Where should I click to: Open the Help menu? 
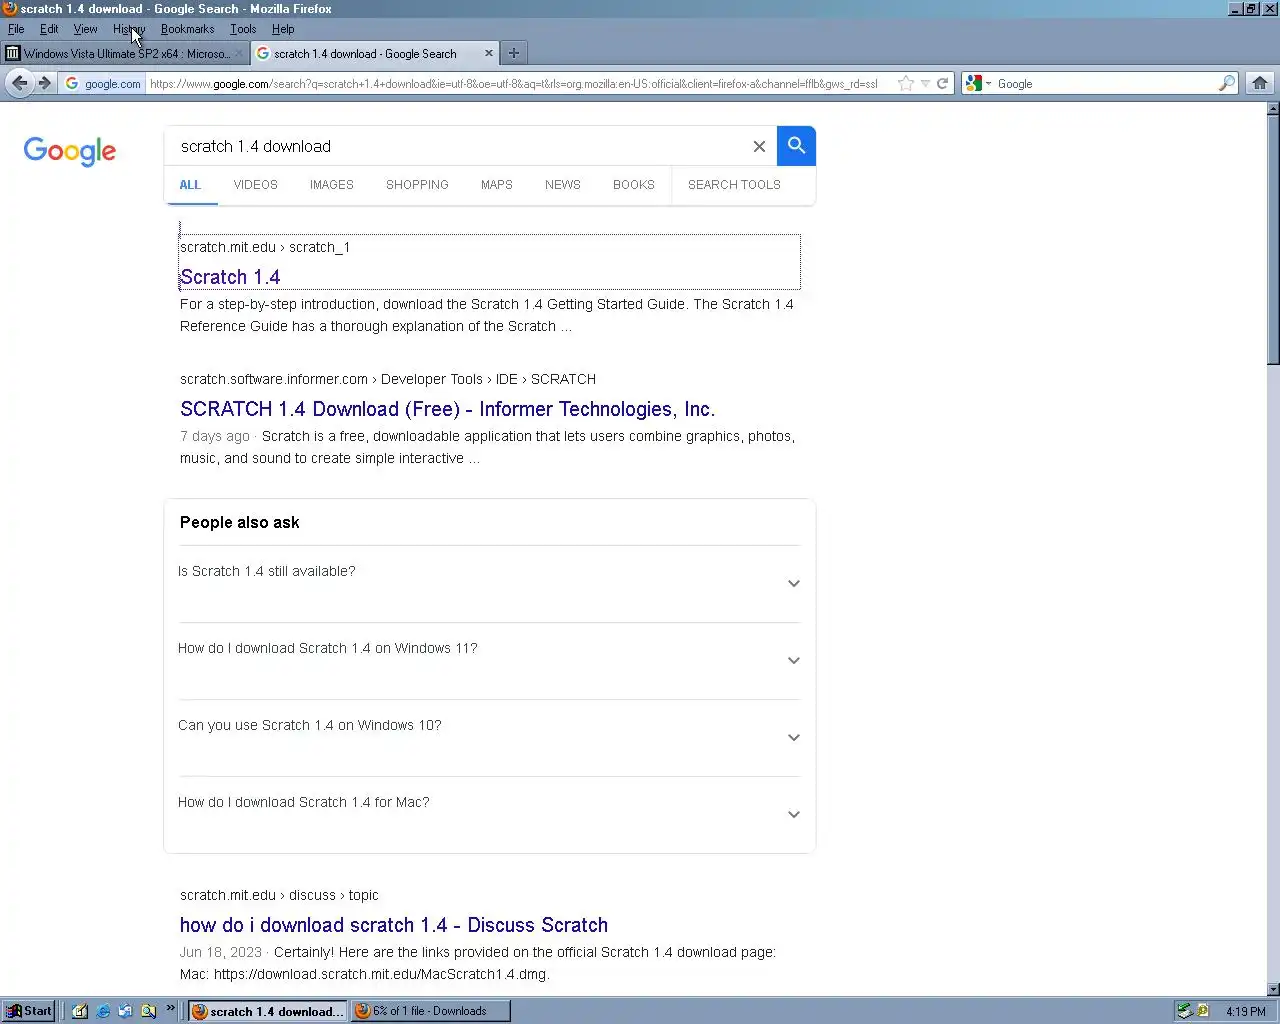[x=283, y=29]
